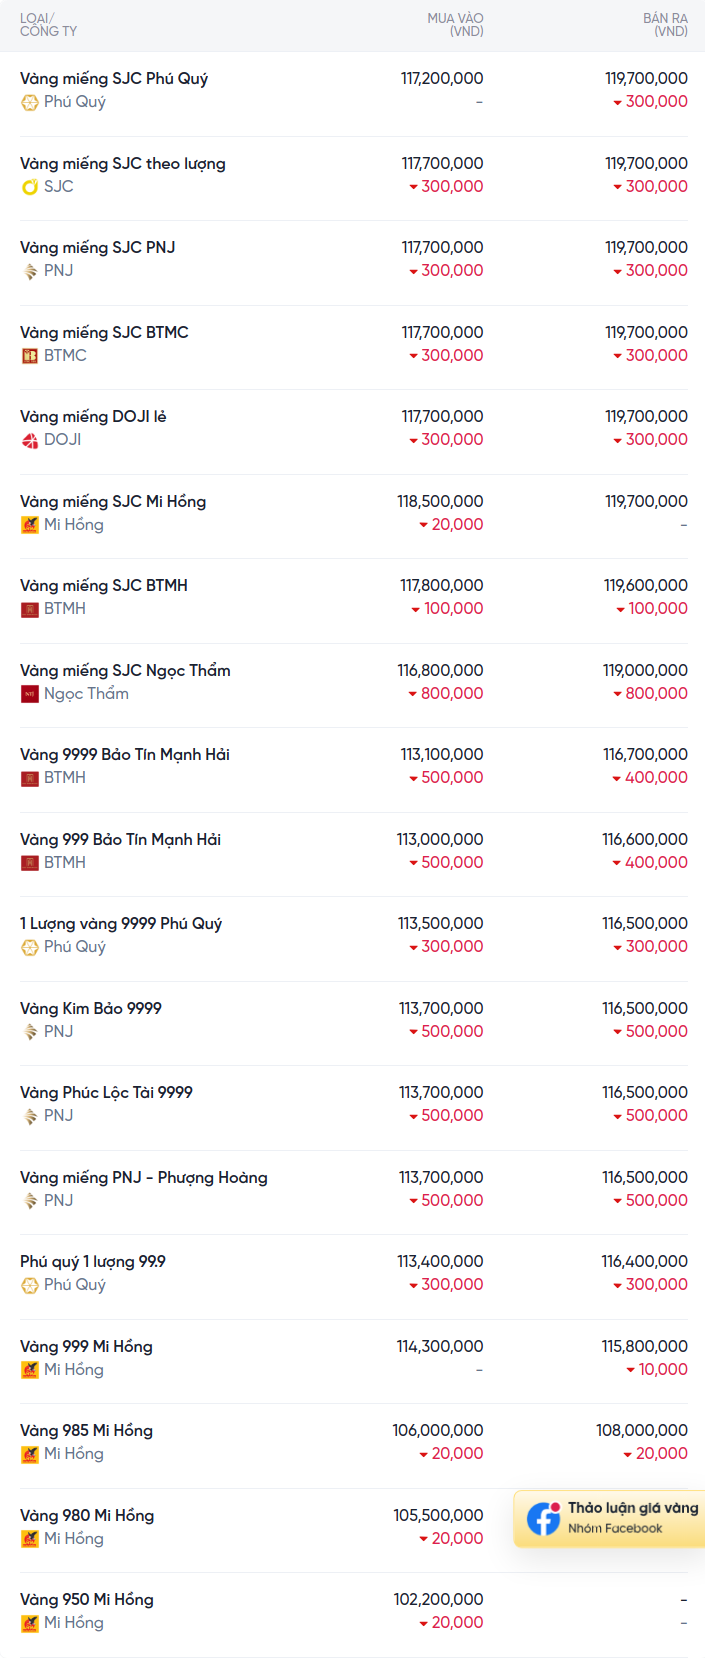The width and height of the screenshot is (705, 1658).
Task: Click the Facebook icon in discussion banner
Action: point(544,1518)
